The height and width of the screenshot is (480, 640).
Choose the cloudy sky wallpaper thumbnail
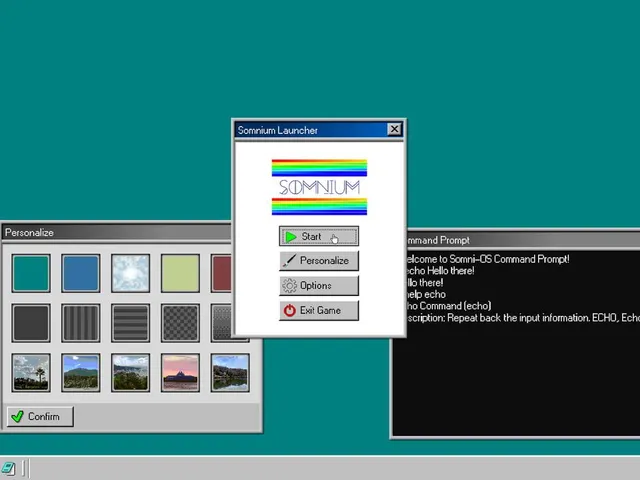coord(131,273)
